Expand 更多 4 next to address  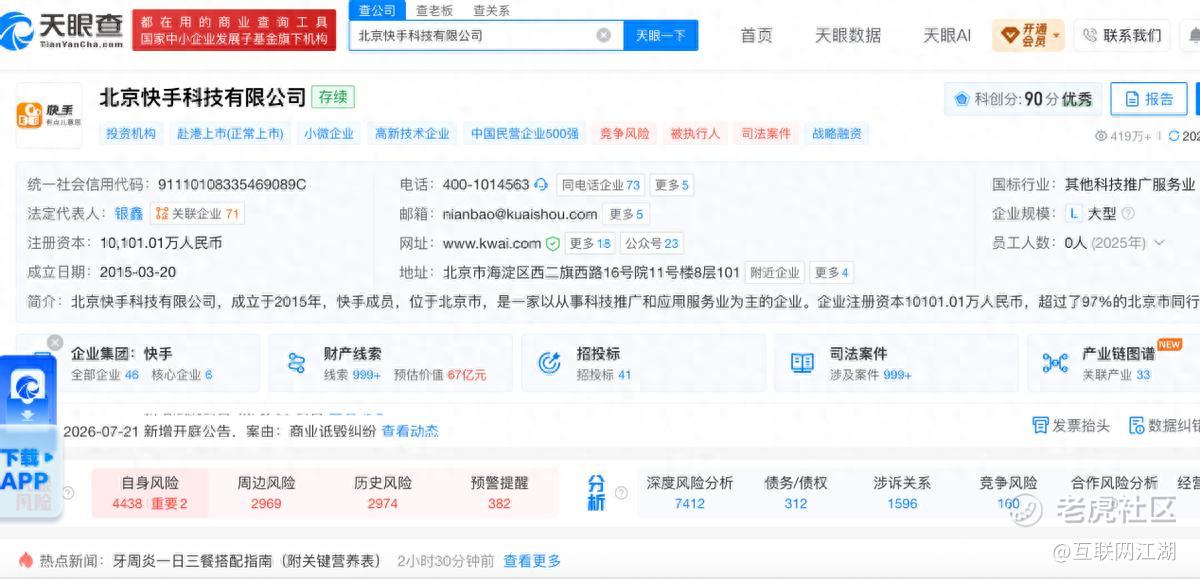pos(830,272)
